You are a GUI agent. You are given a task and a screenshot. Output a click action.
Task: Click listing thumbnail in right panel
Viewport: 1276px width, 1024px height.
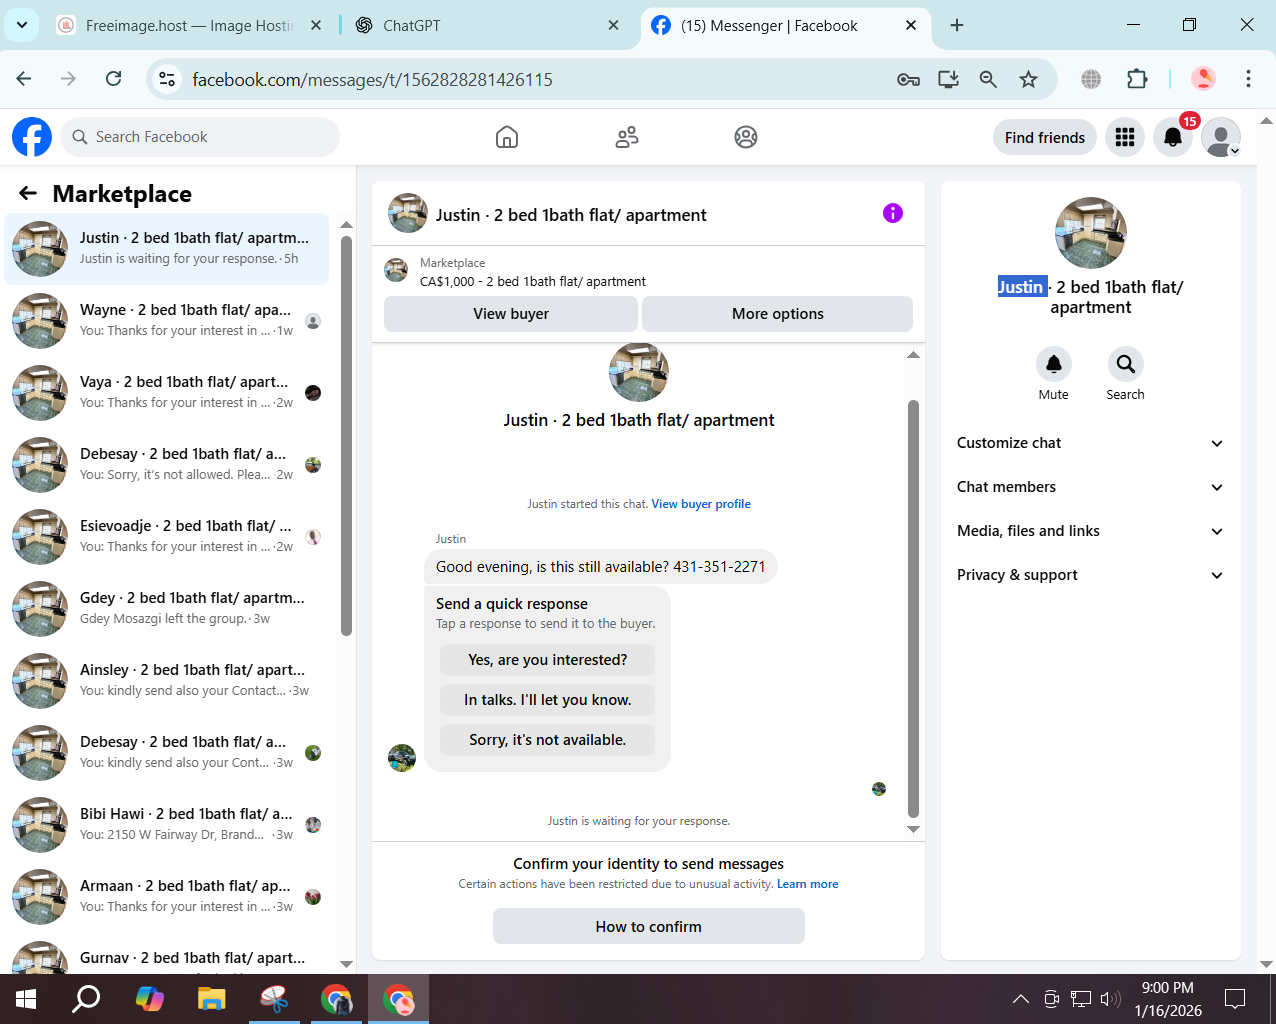[1091, 233]
